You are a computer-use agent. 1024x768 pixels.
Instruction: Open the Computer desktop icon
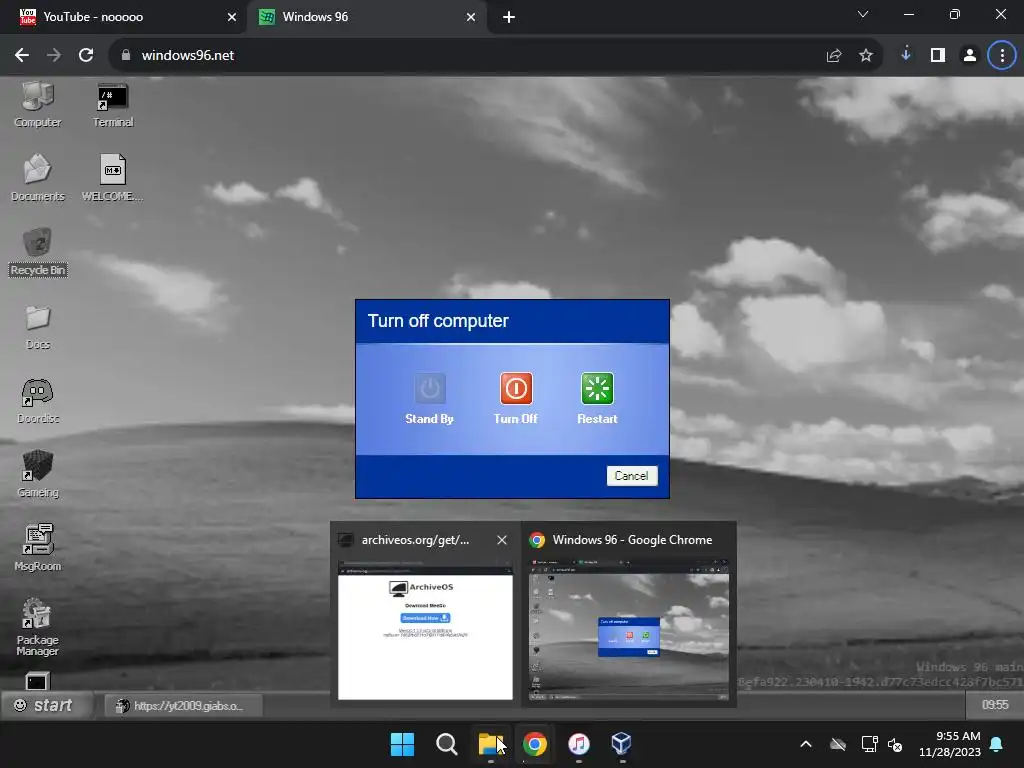coord(37,104)
